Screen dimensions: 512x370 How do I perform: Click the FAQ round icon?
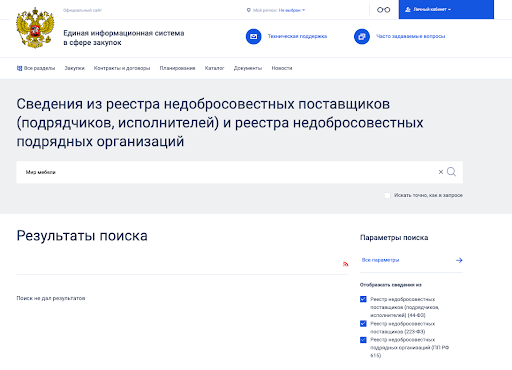click(x=362, y=36)
